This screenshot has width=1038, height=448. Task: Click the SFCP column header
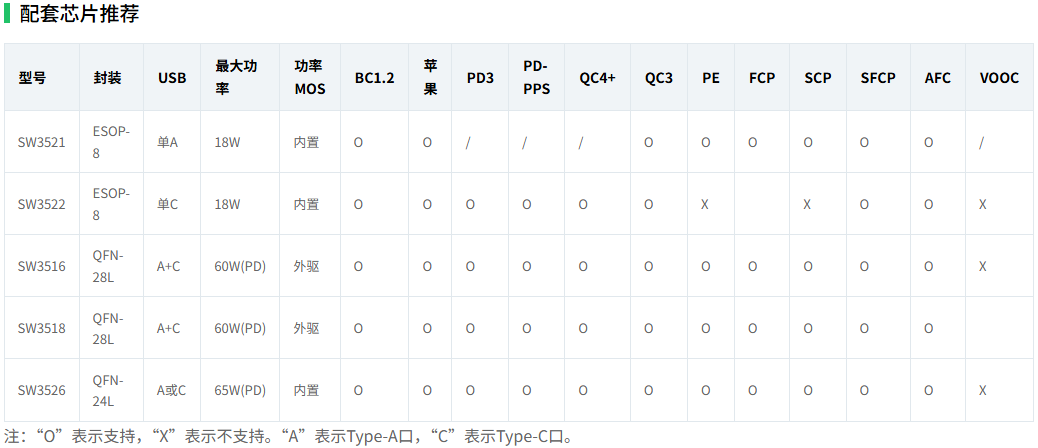[x=878, y=78]
